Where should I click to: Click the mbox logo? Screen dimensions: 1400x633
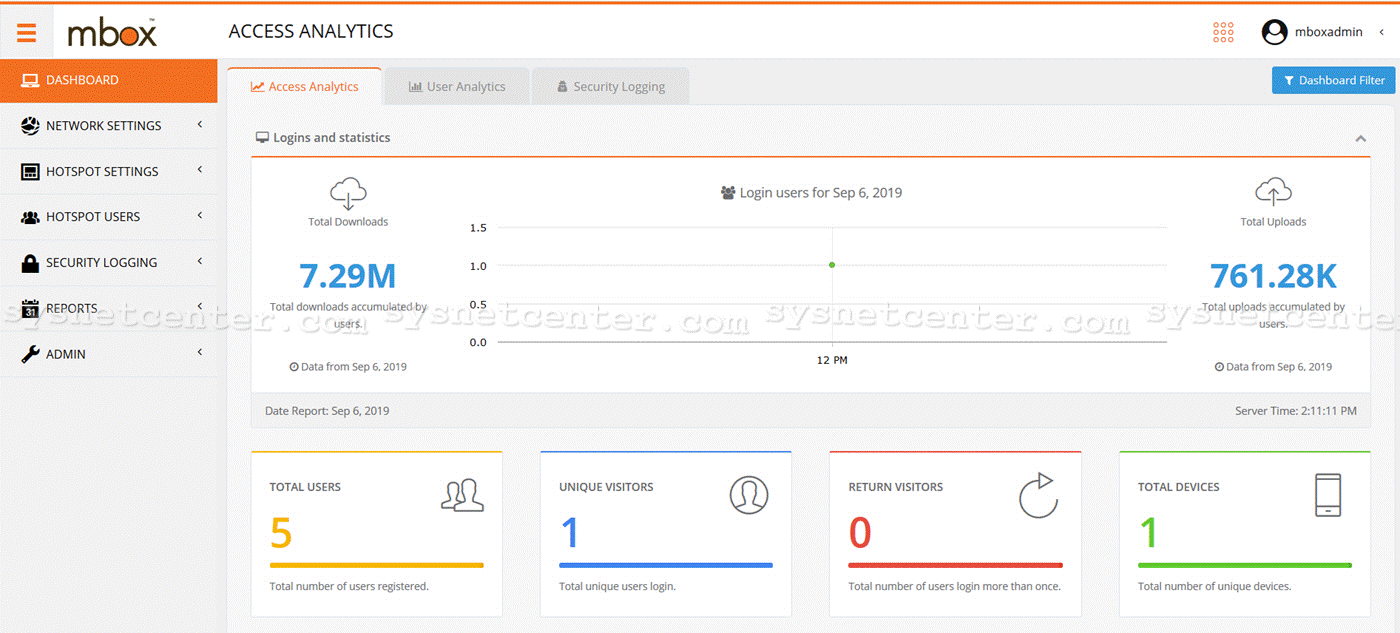pos(112,33)
